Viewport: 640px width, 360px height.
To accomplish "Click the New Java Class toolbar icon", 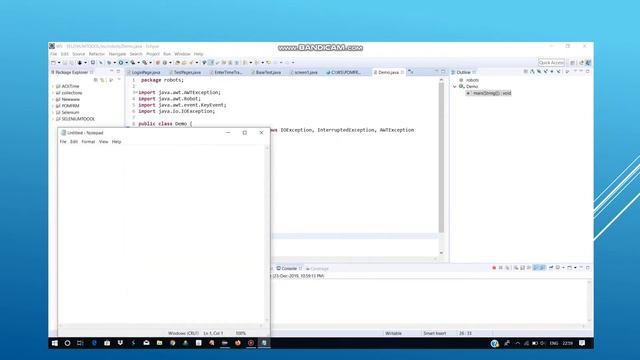I will [x=165, y=62].
